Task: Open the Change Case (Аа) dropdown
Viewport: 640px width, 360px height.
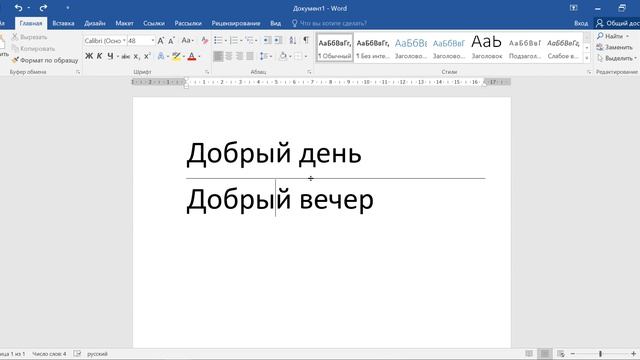Action: click(187, 40)
